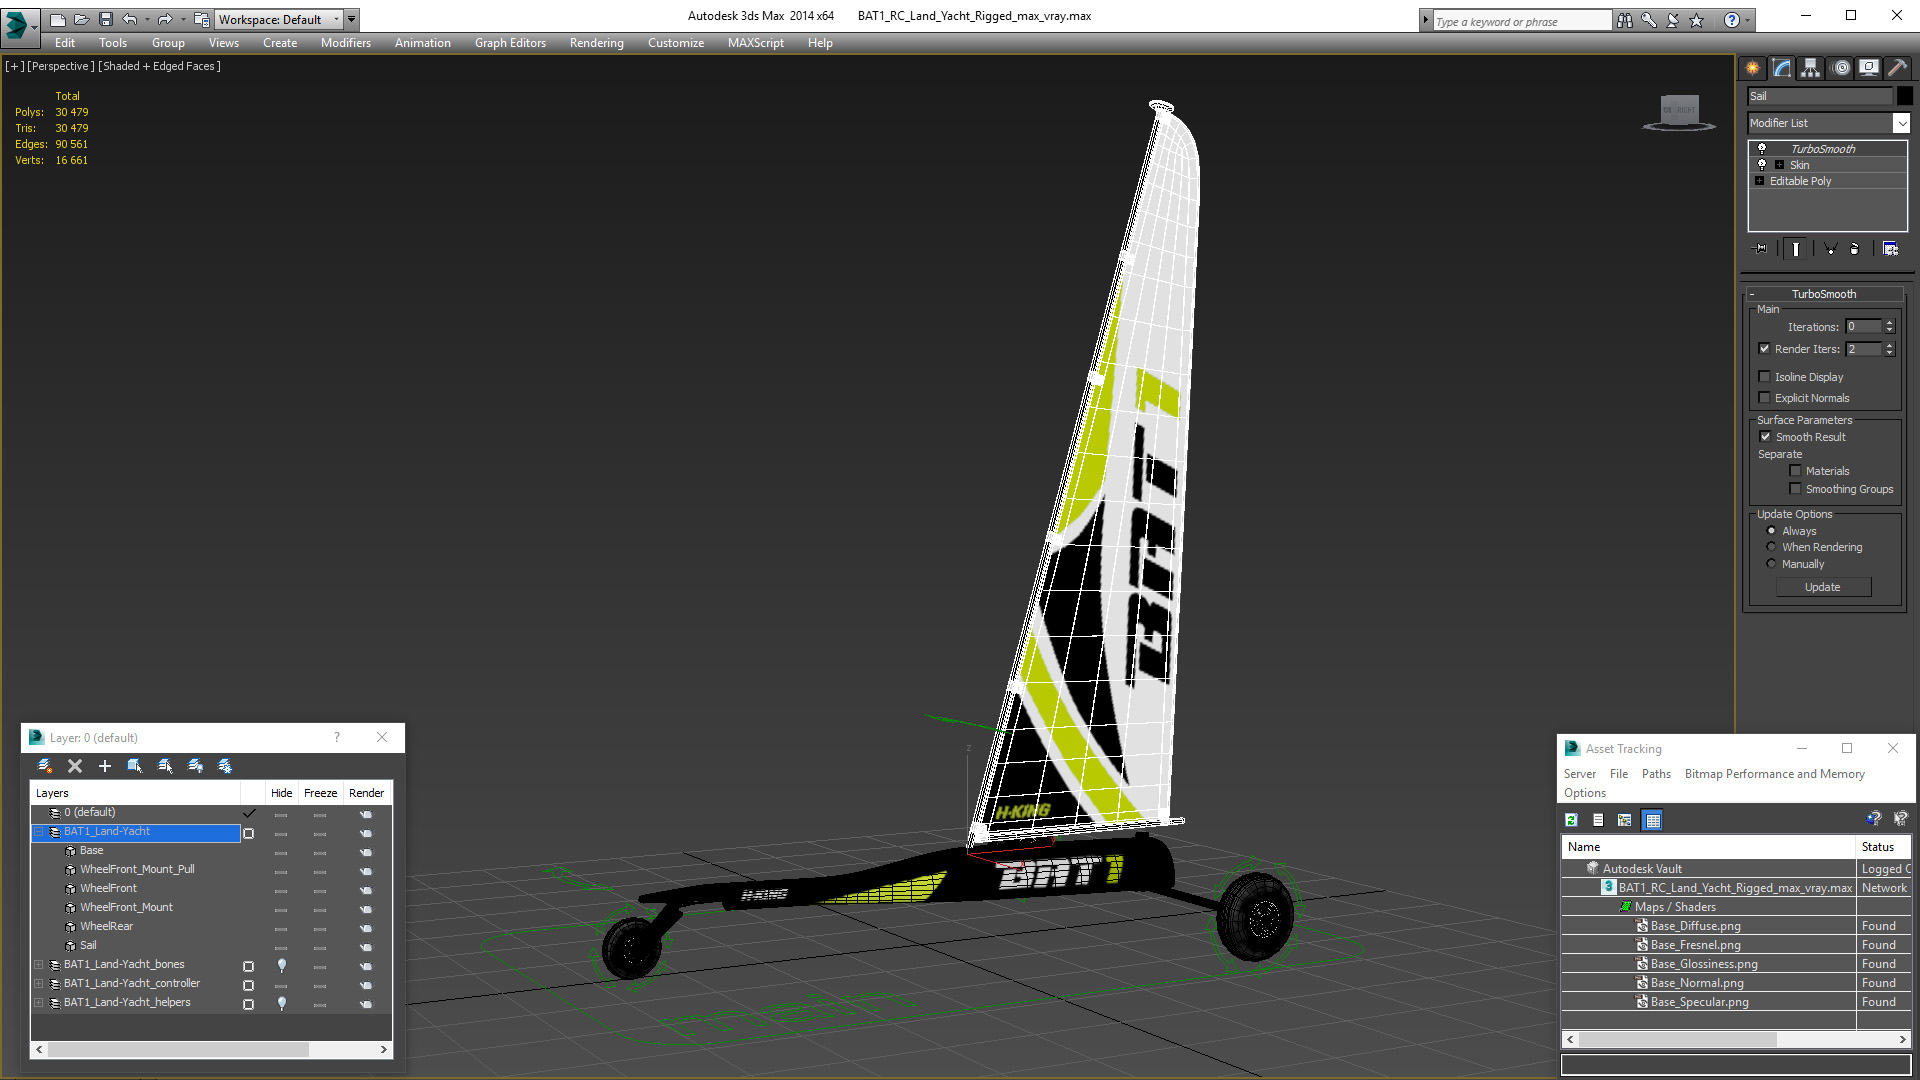Click the New Scene icon in quick toolbar

click(58, 19)
